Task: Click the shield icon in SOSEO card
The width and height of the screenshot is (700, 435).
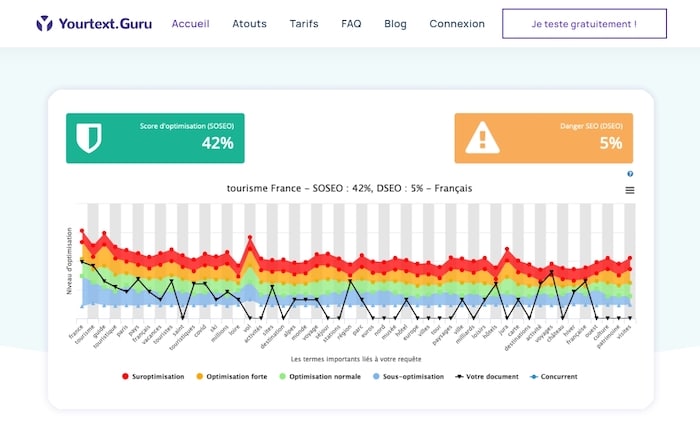Action: coord(89,138)
